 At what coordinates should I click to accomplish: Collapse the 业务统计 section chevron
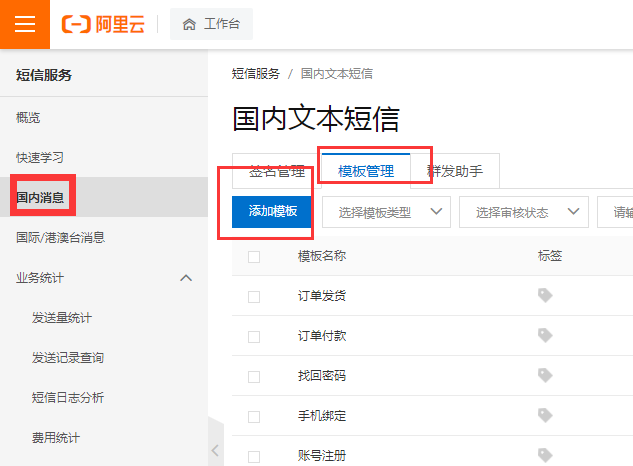[186, 278]
